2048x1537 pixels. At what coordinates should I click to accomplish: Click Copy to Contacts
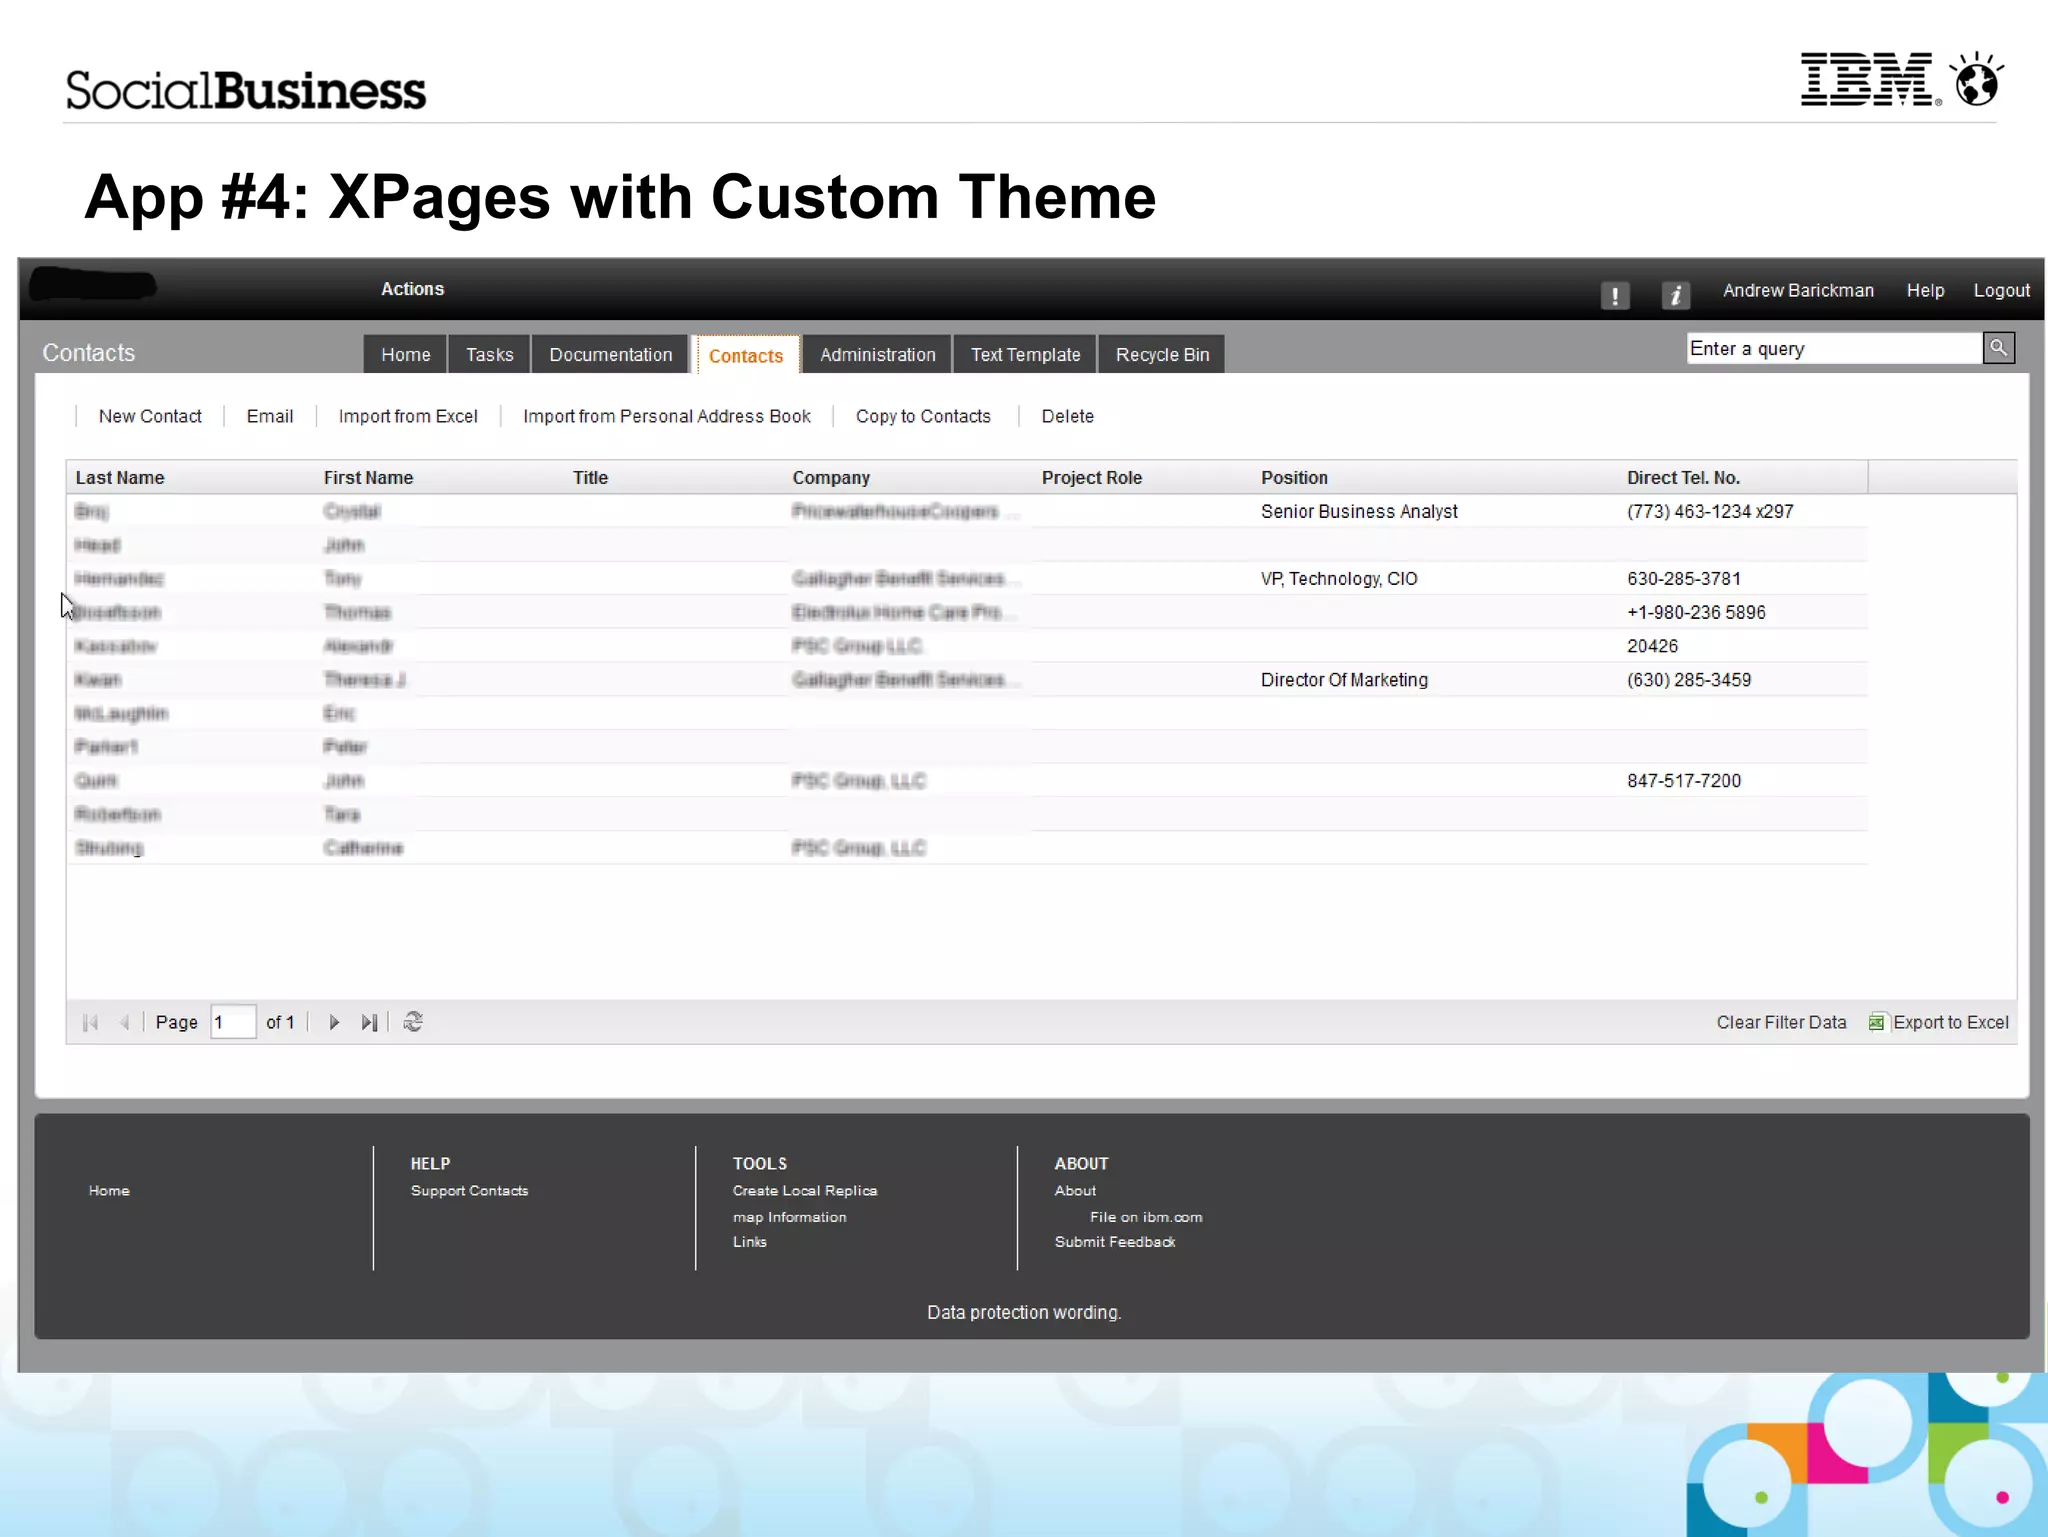tap(923, 416)
